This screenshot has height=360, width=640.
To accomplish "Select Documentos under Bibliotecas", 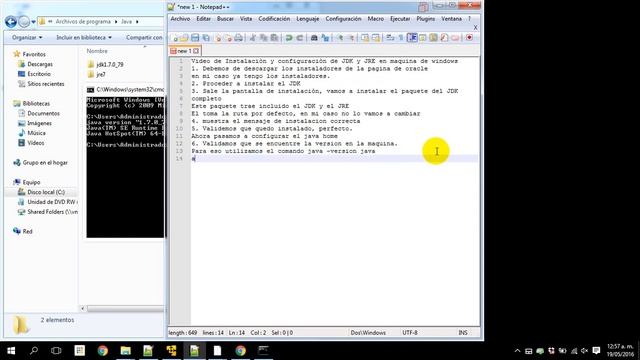I will click(x=39, y=113).
